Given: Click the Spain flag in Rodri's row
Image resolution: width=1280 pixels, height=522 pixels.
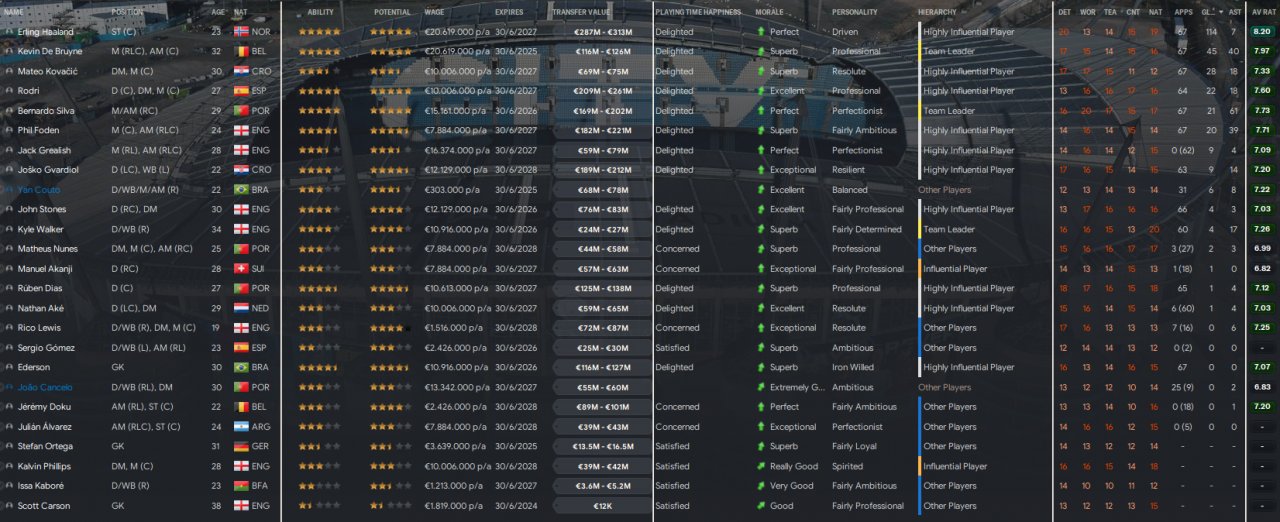Looking at the screenshot, I should 240,91.
